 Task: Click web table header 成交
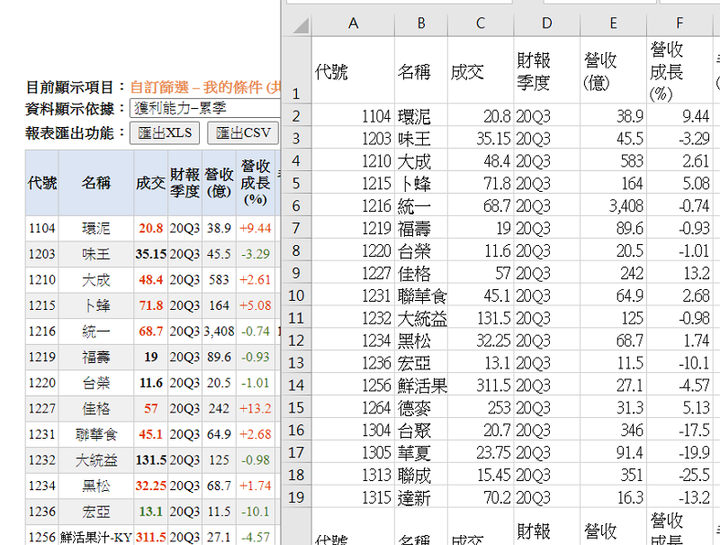tap(151, 183)
